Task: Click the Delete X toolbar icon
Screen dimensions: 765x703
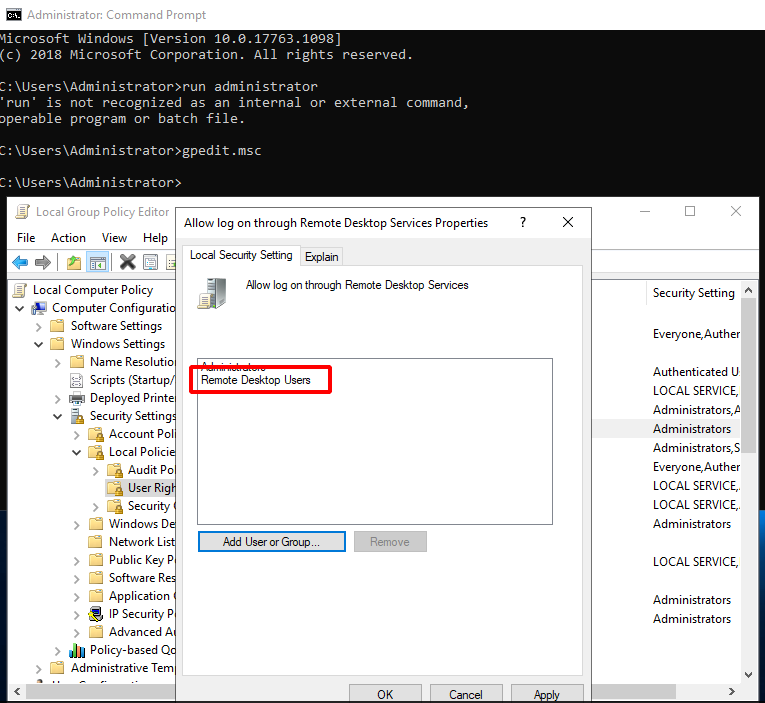Action: [127, 263]
